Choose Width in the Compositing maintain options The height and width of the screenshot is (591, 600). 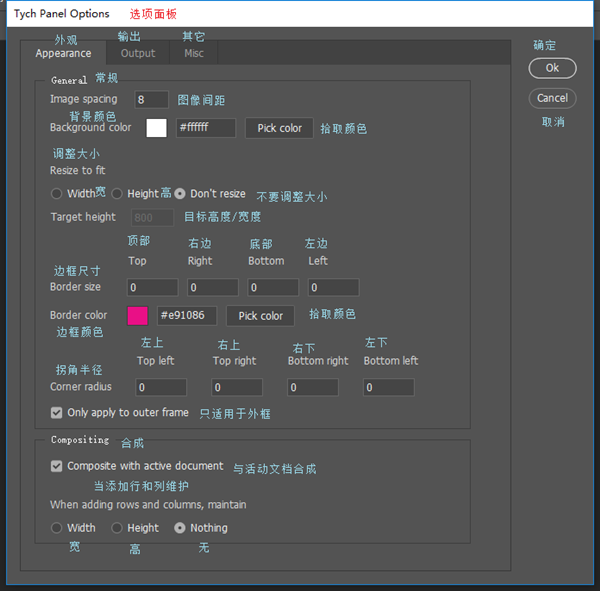pyautogui.click(x=57, y=528)
